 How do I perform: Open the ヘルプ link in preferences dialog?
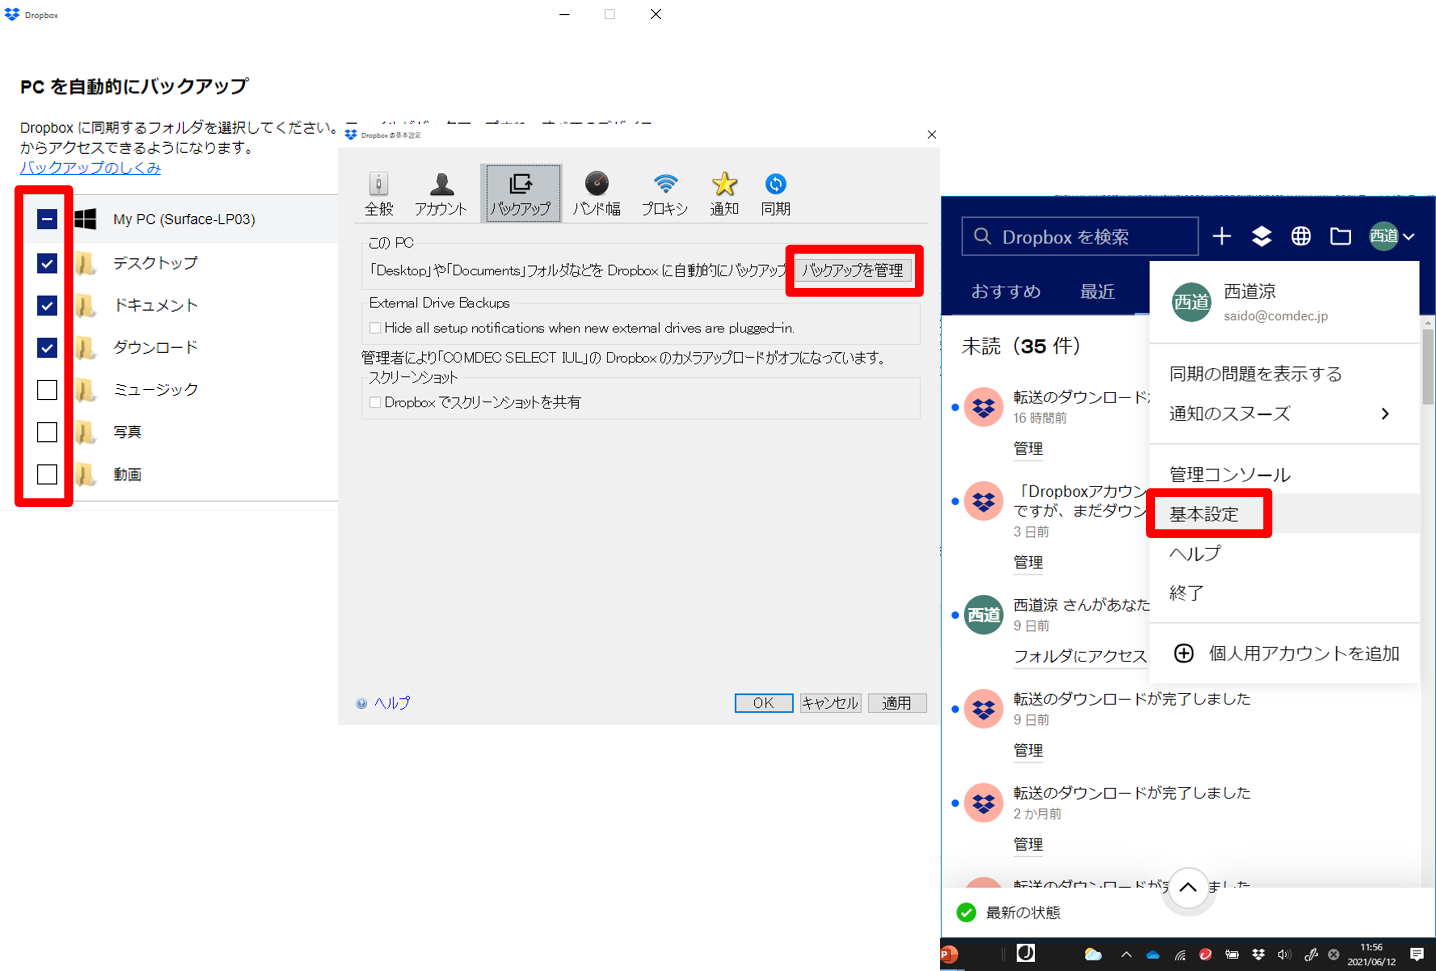[392, 703]
